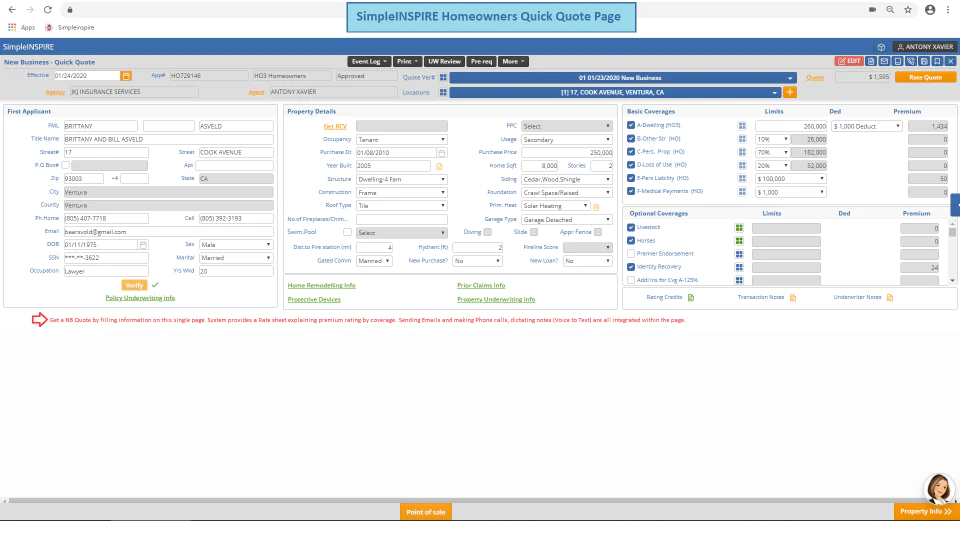Click the bookmark icon in top toolbar

coord(937,61)
